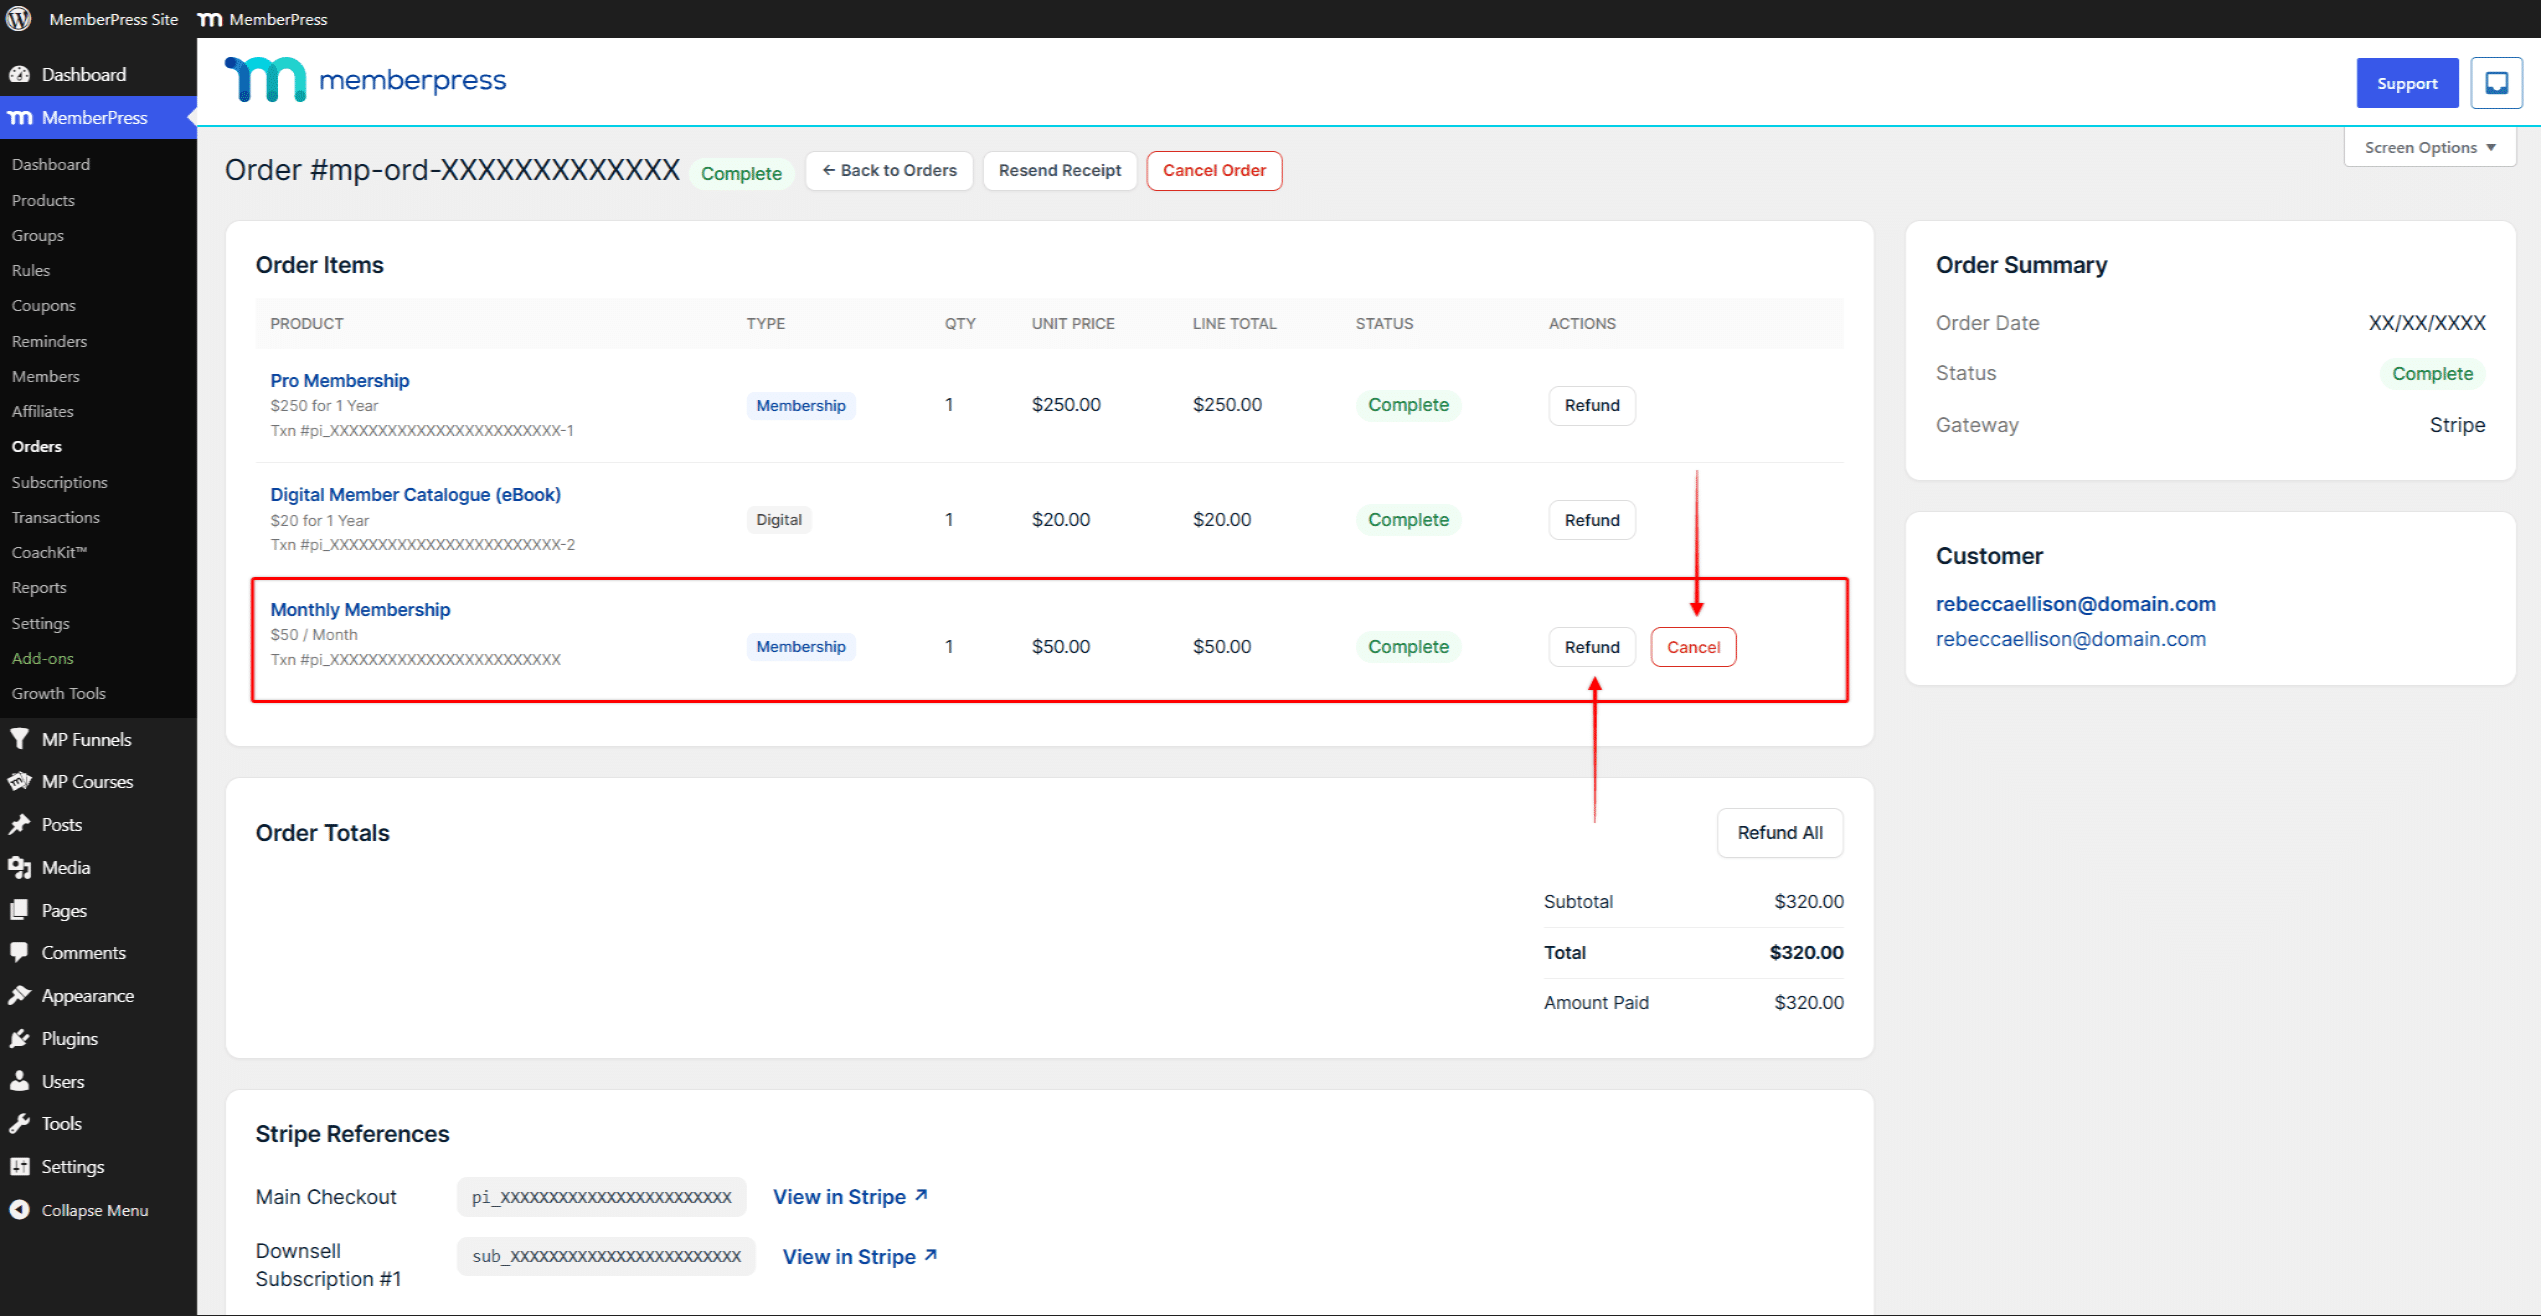Viewport: 2541px width, 1316px height.
Task: Open the Coupons submenu item
Action: coord(43,305)
